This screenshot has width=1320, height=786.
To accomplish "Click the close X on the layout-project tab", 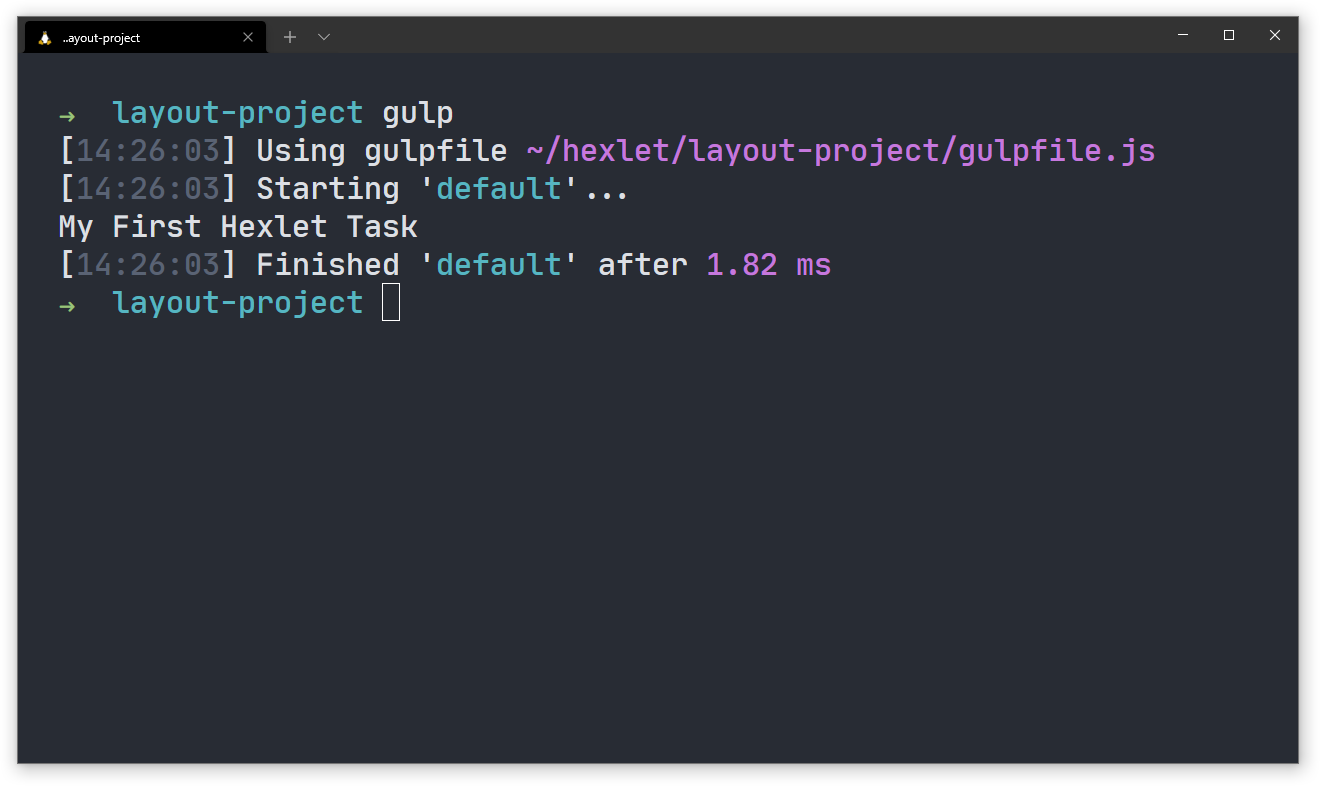I will pos(248,37).
